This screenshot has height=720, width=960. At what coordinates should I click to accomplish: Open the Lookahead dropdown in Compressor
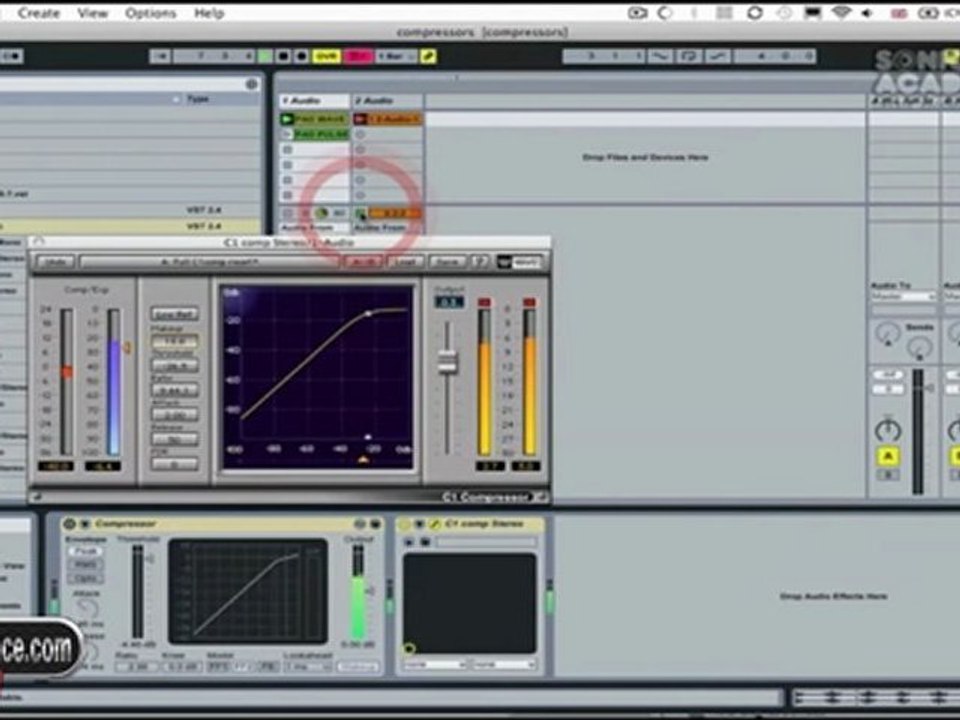point(307,666)
